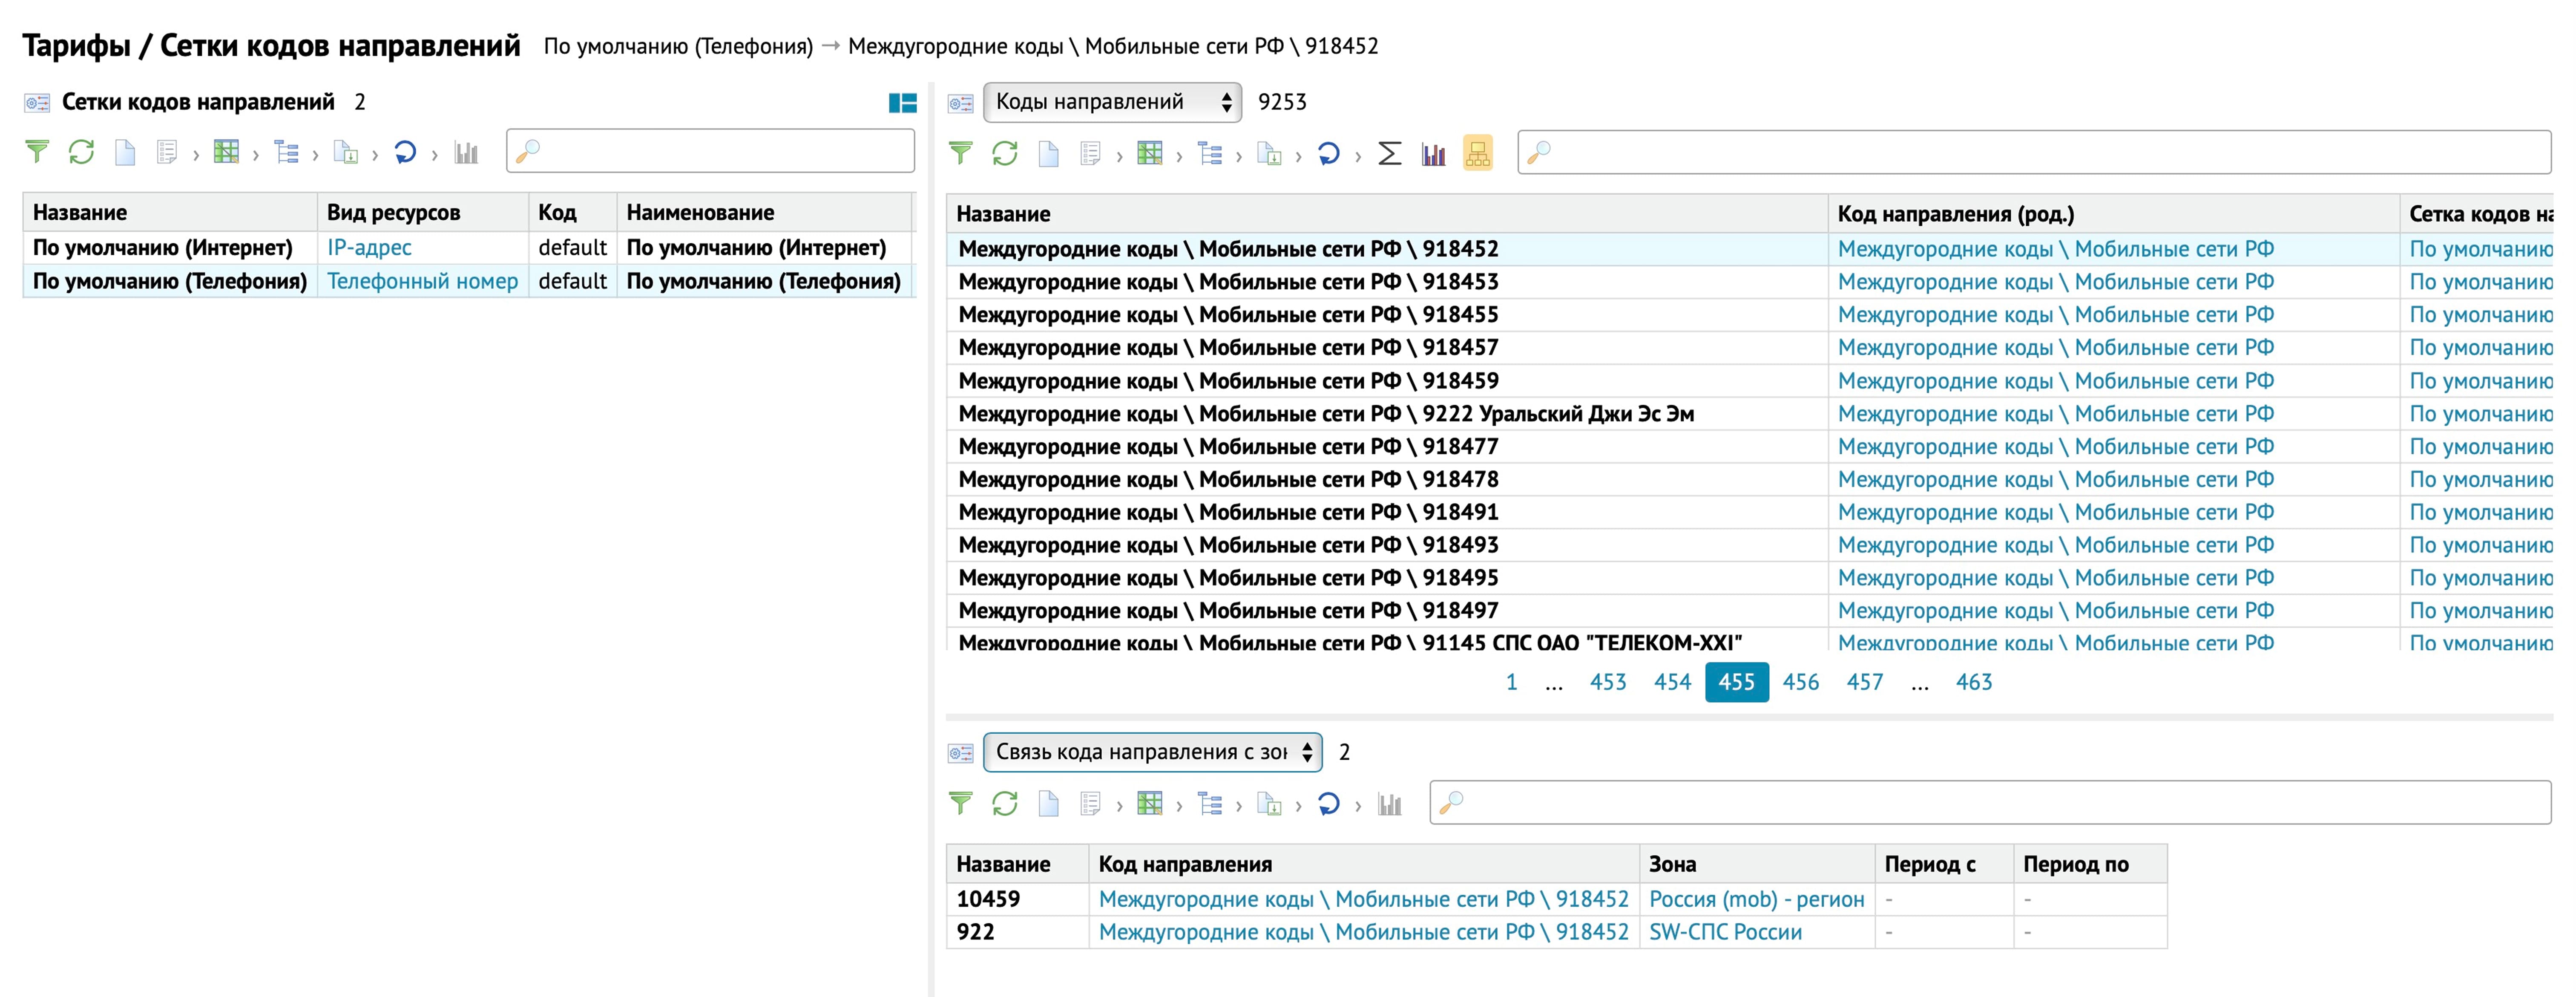The width and height of the screenshot is (2576, 997).
Task: Expand chevron after tree icon in Связь кода toolbar
Action: (x=1239, y=806)
